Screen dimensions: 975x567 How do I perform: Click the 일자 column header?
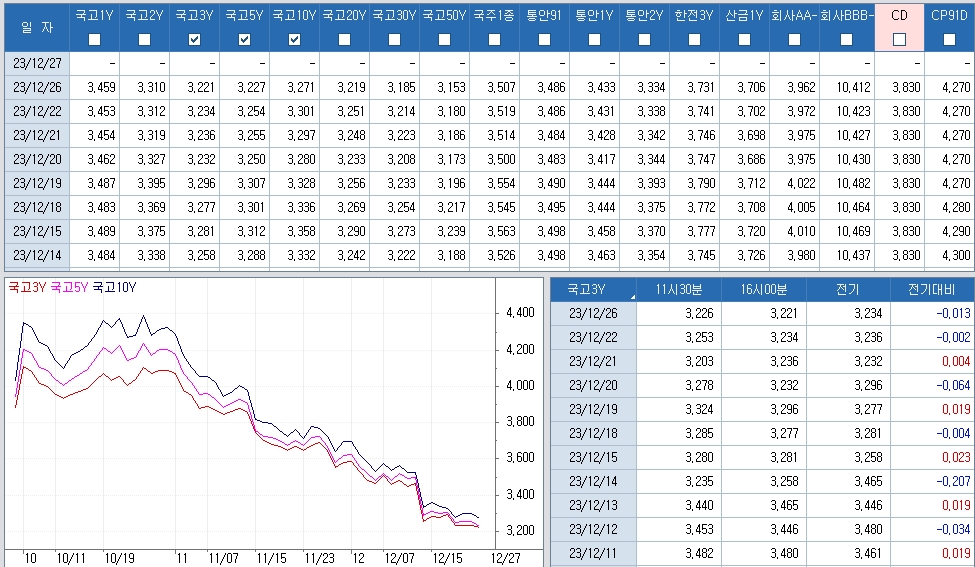click(37, 27)
